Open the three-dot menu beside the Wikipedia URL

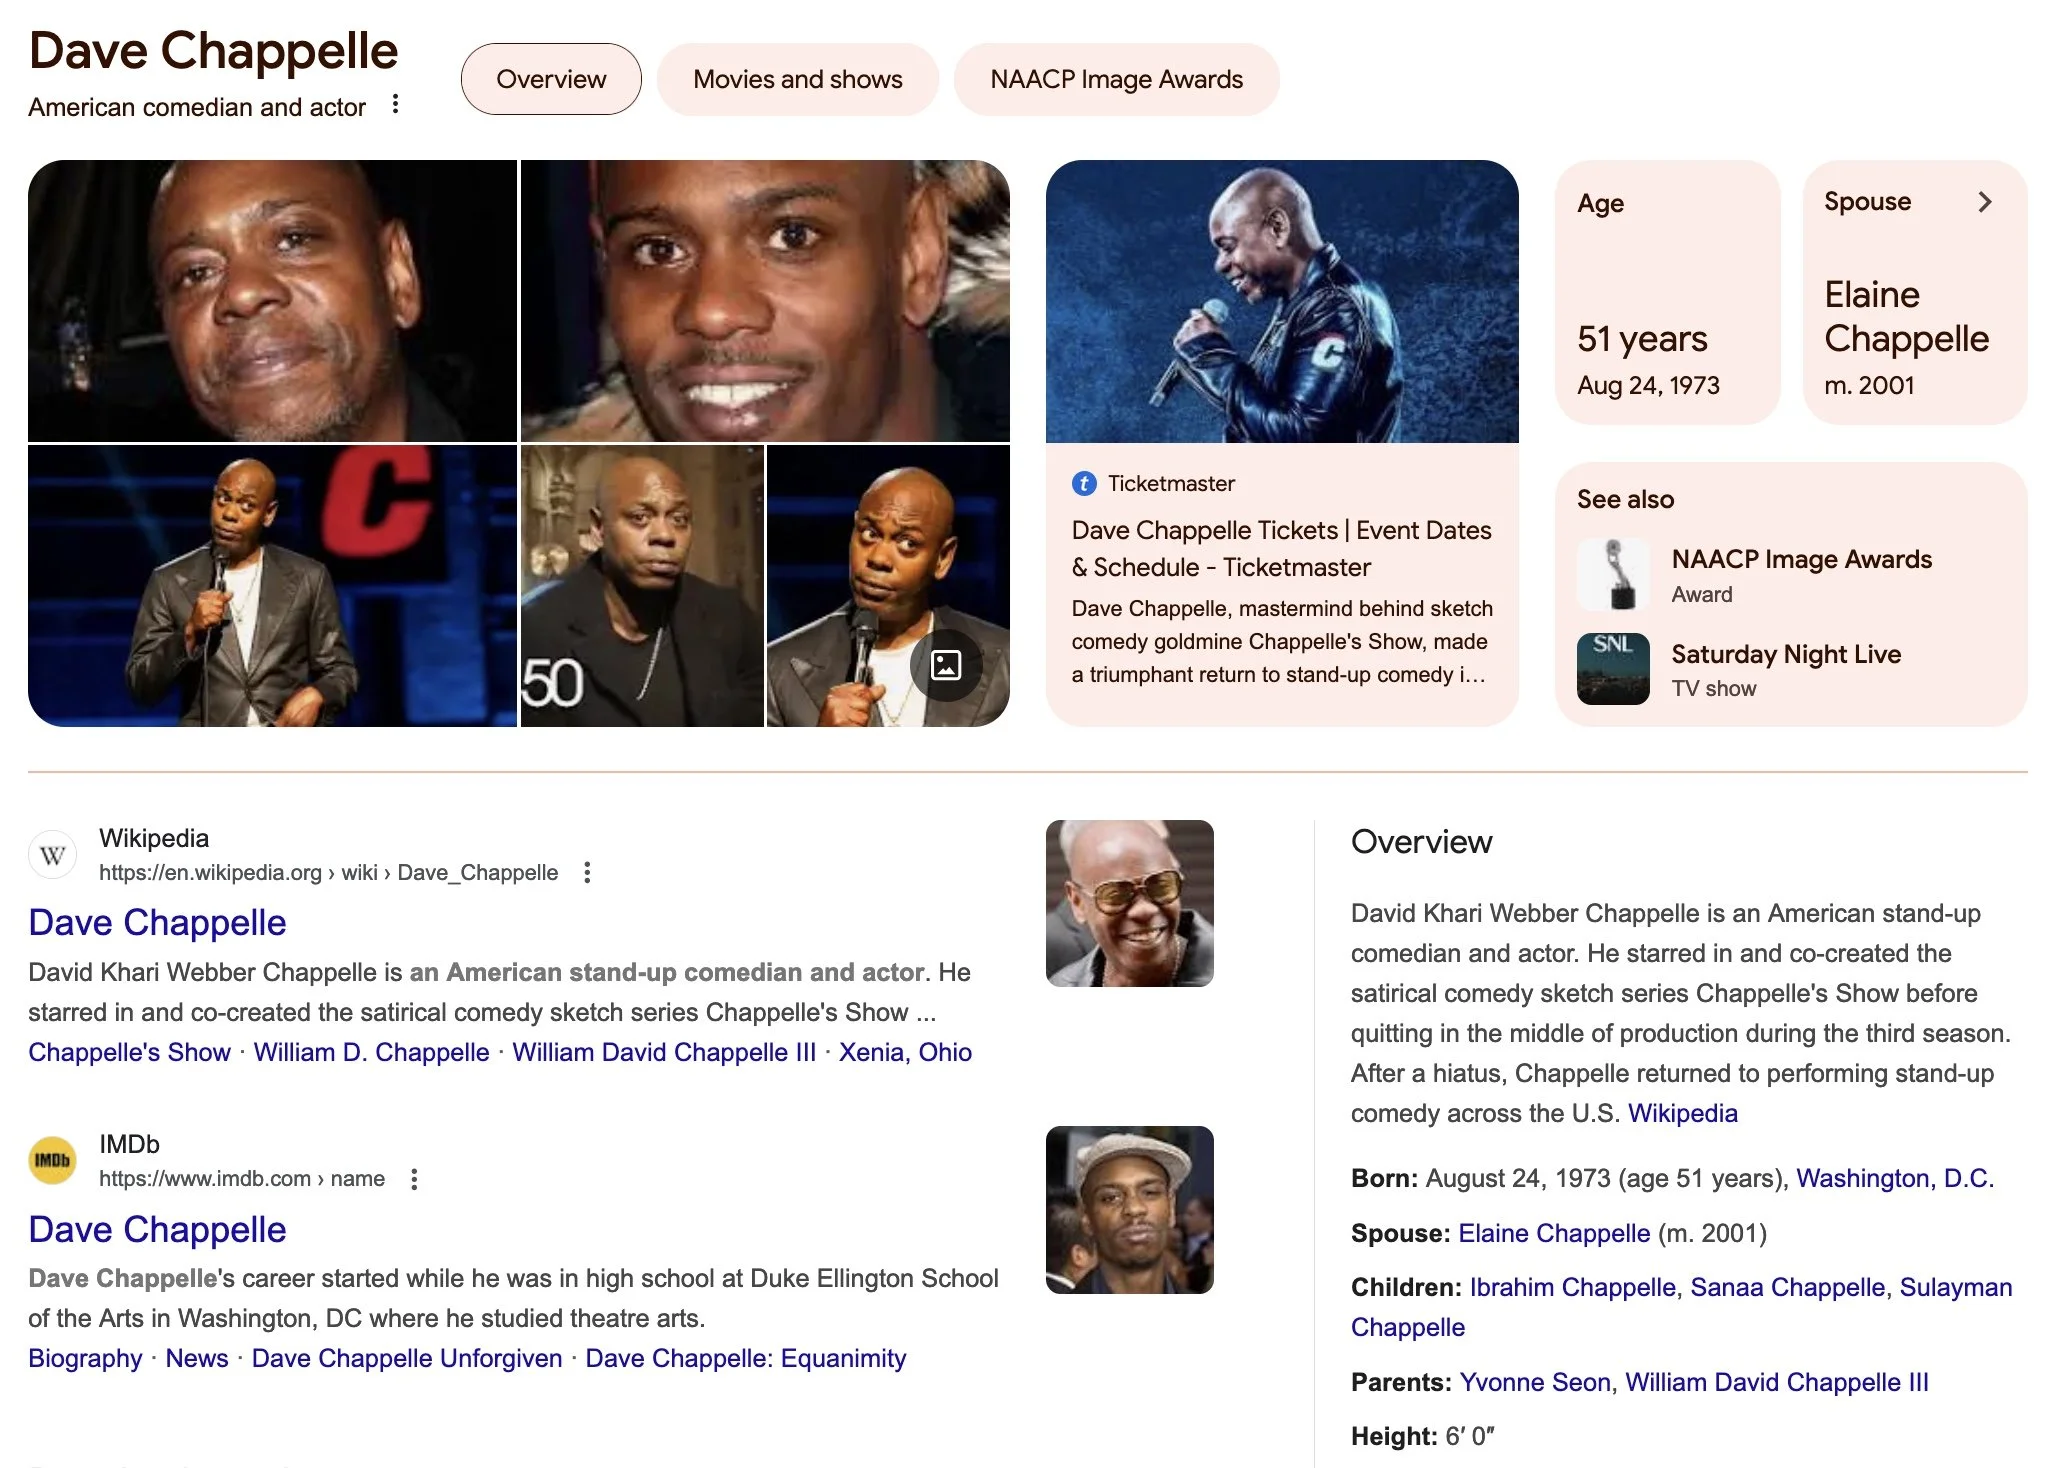coord(588,873)
